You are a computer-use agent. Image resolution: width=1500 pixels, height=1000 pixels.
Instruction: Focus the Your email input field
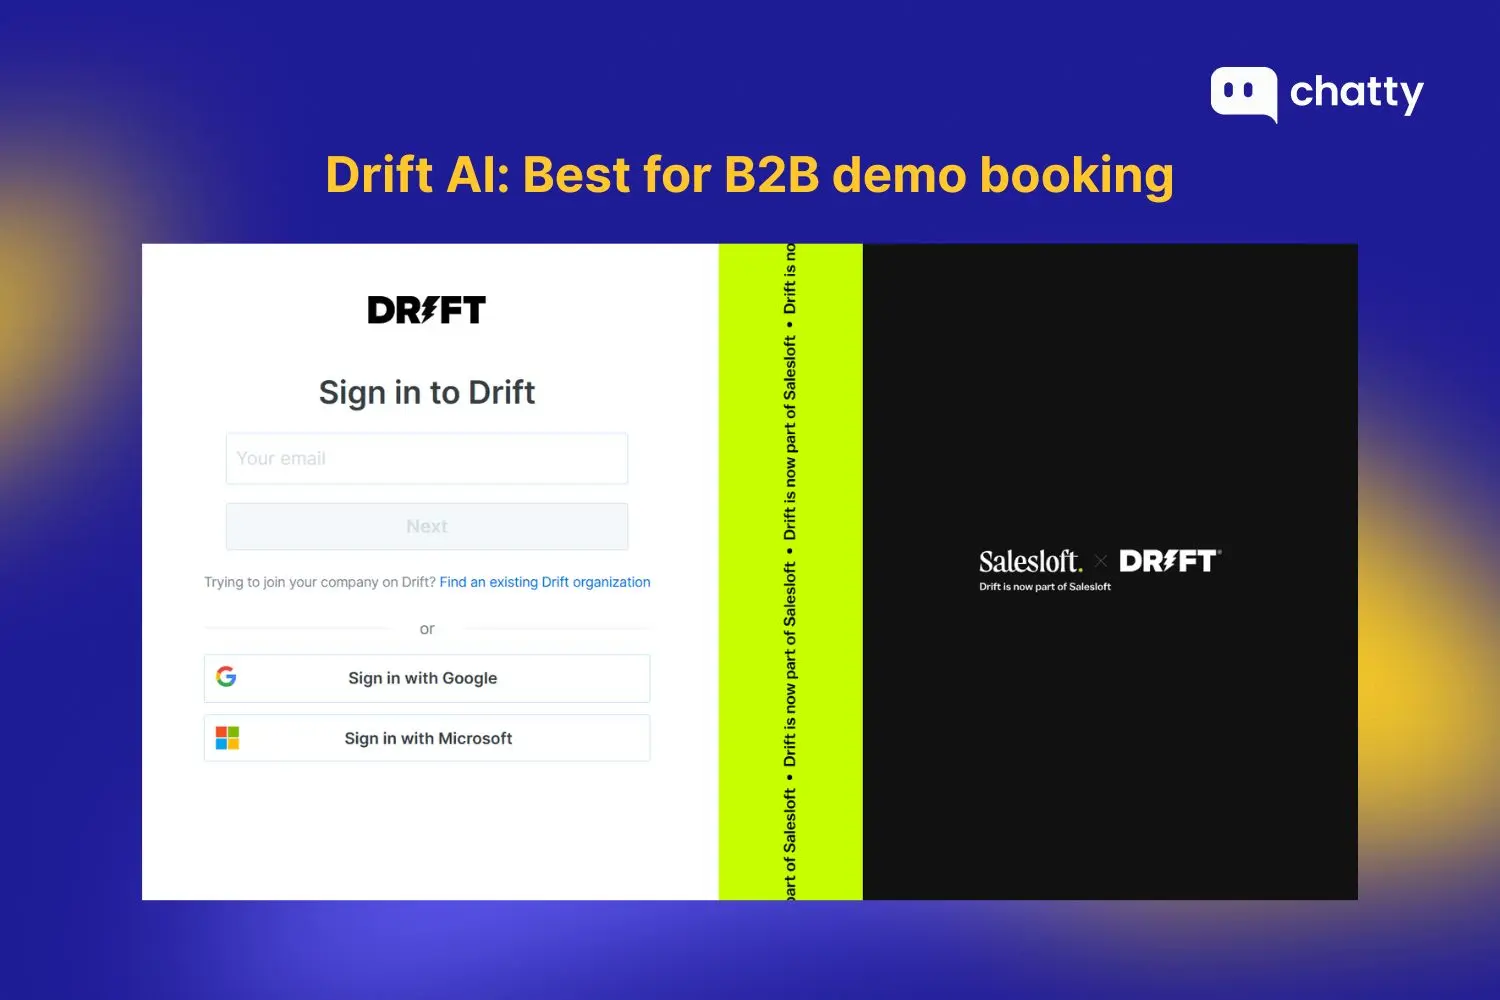click(427, 458)
